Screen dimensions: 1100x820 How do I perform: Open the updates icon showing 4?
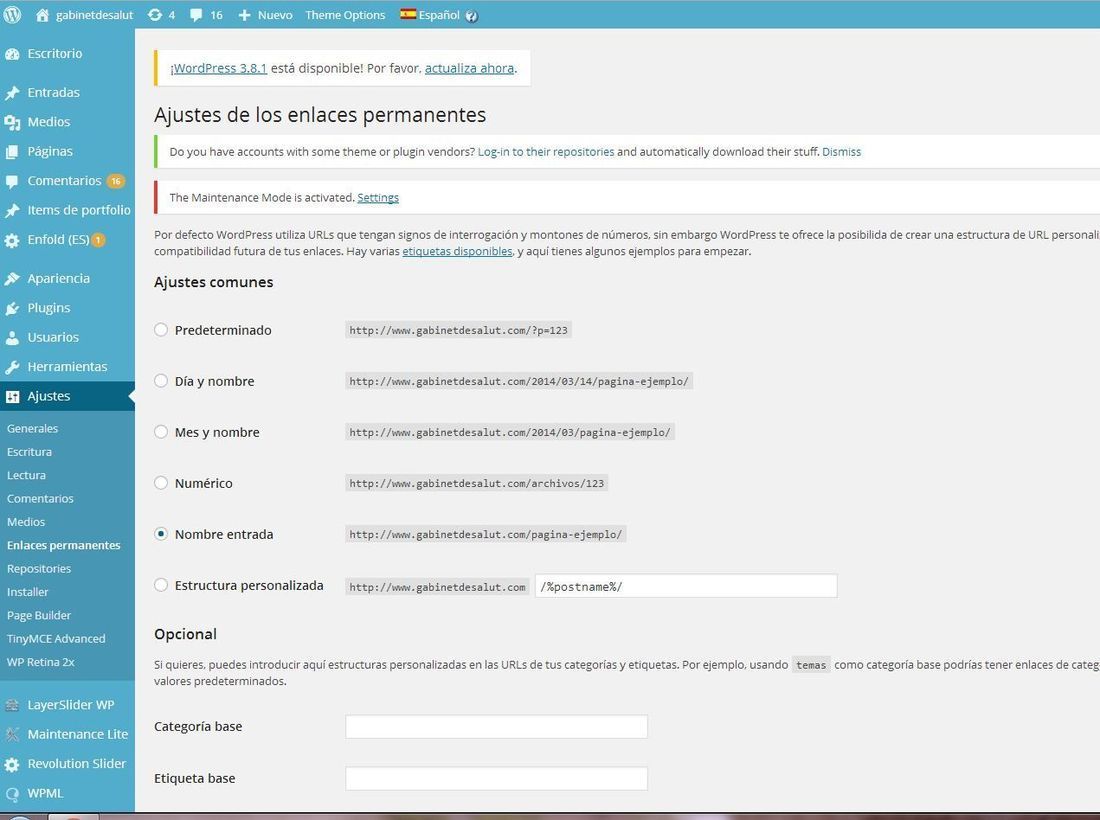pos(155,15)
